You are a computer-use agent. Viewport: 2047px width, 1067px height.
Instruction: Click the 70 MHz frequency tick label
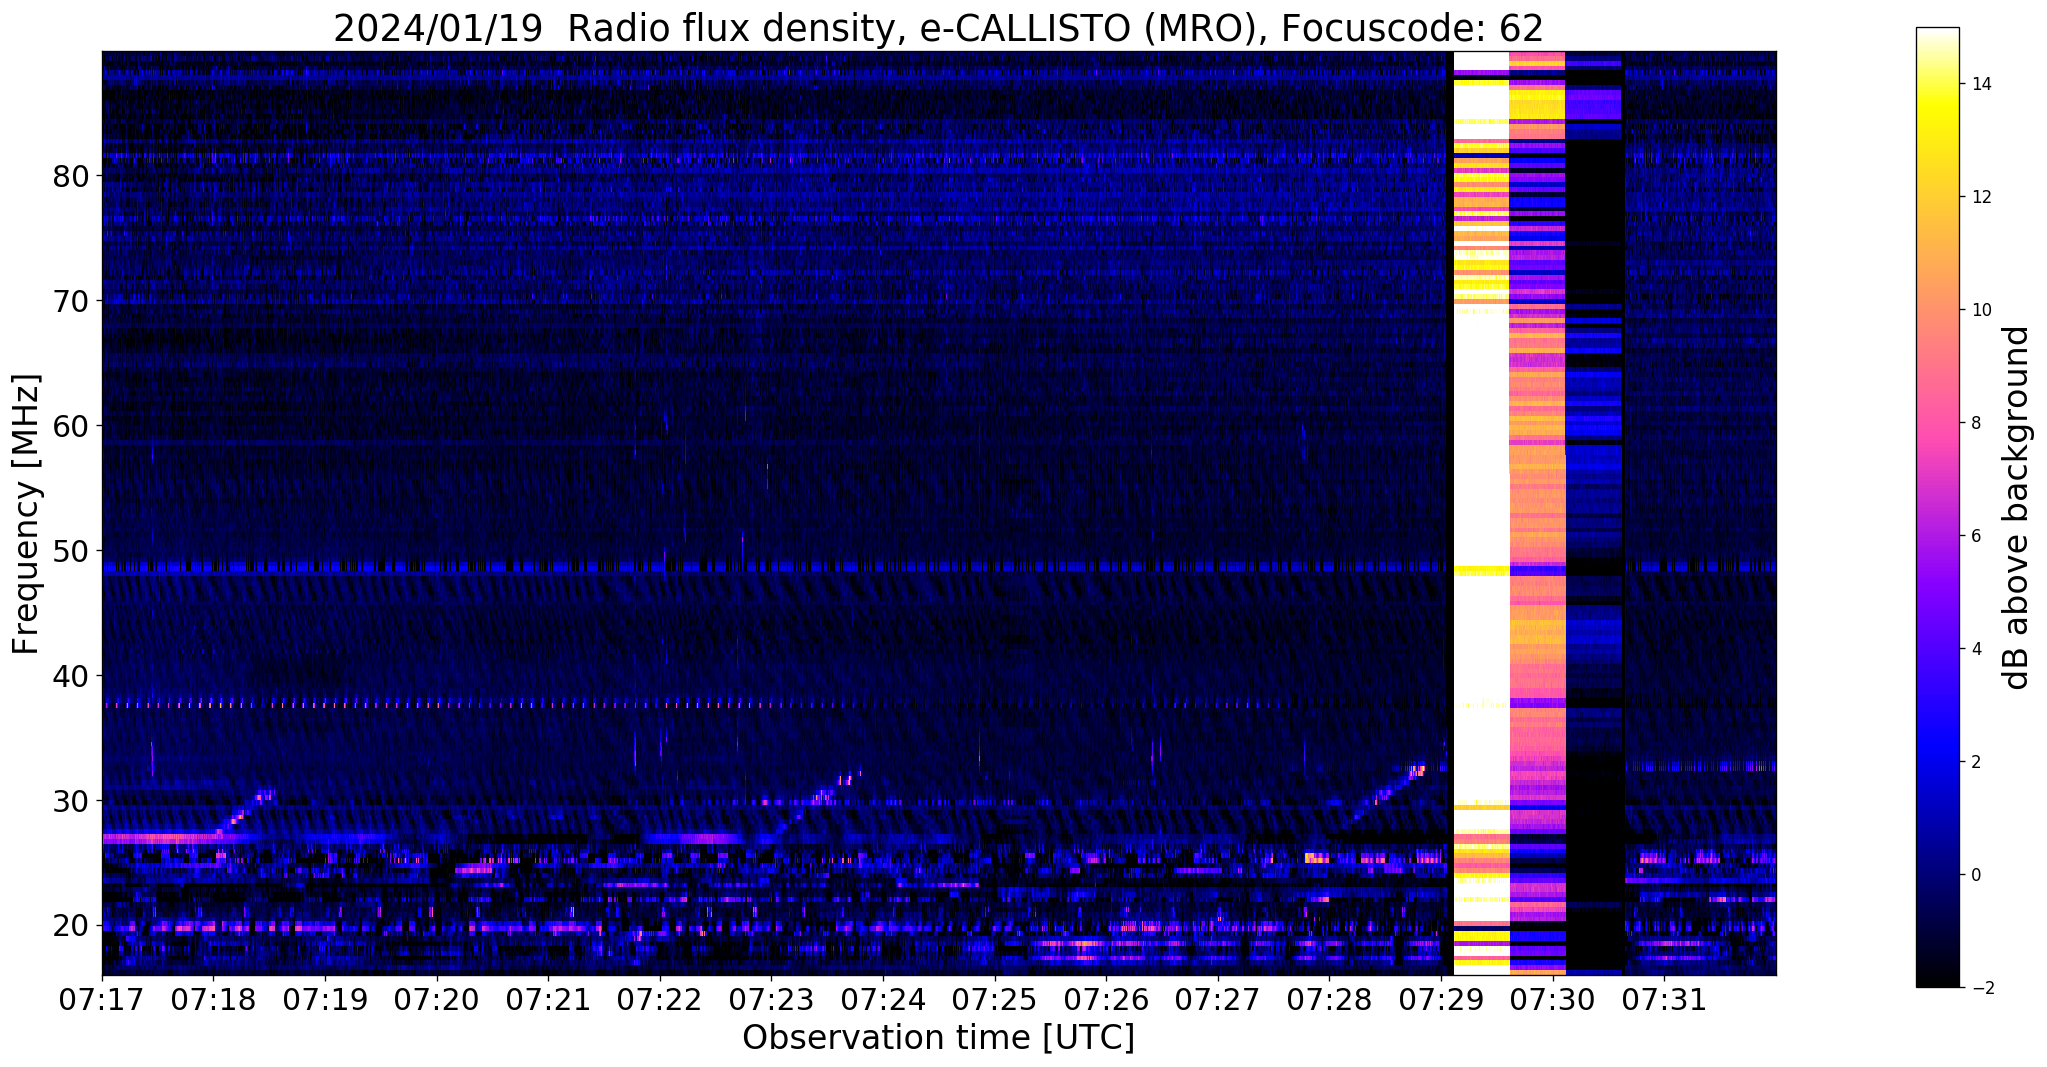coord(71,300)
